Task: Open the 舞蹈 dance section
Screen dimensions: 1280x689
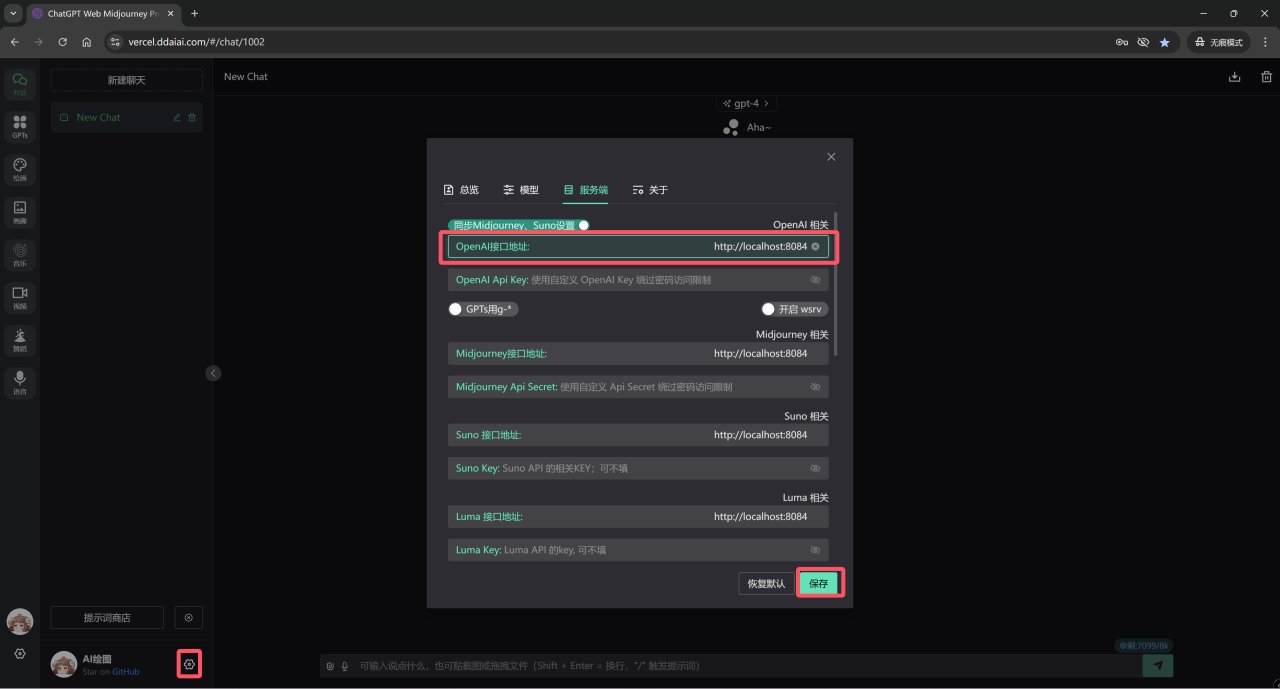Action: (x=20, y=340)
